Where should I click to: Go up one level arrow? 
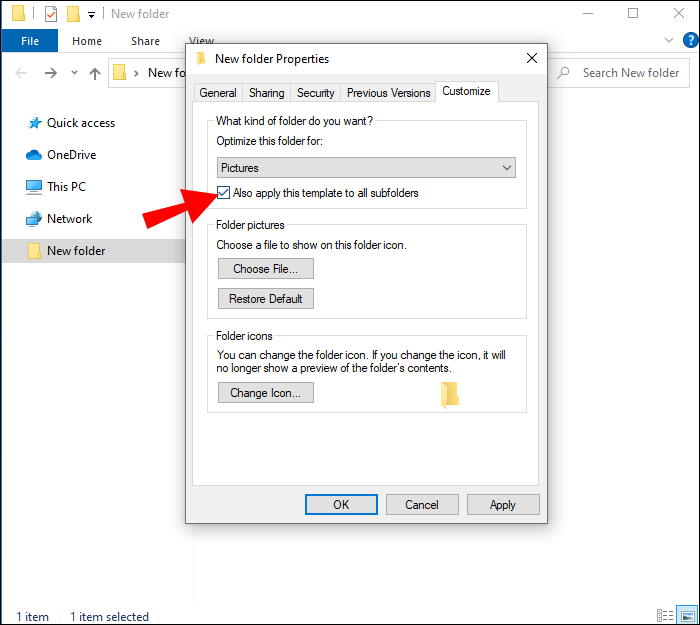point(95,73)
